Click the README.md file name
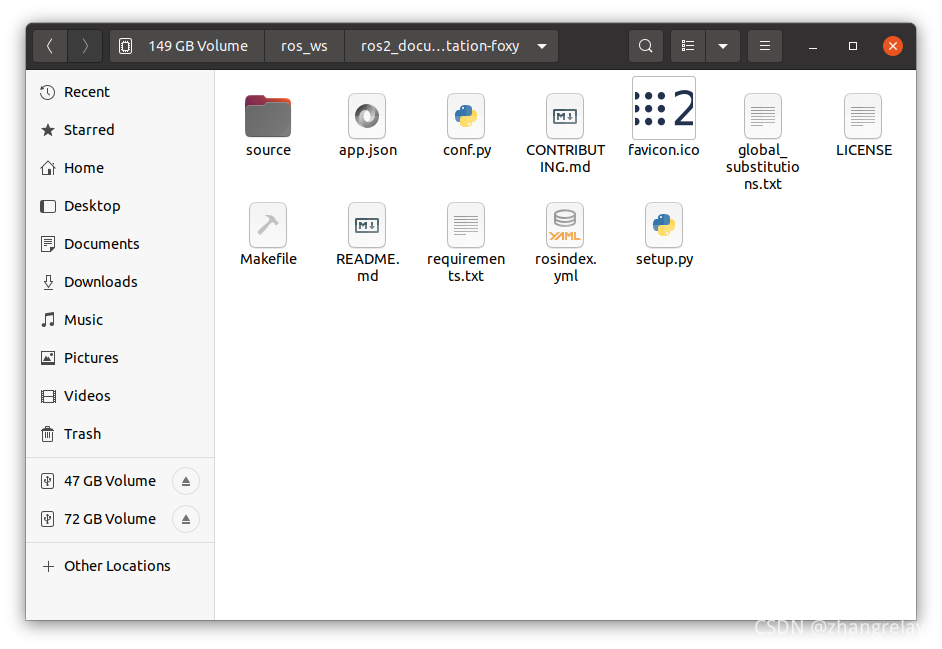 (368, 267)
